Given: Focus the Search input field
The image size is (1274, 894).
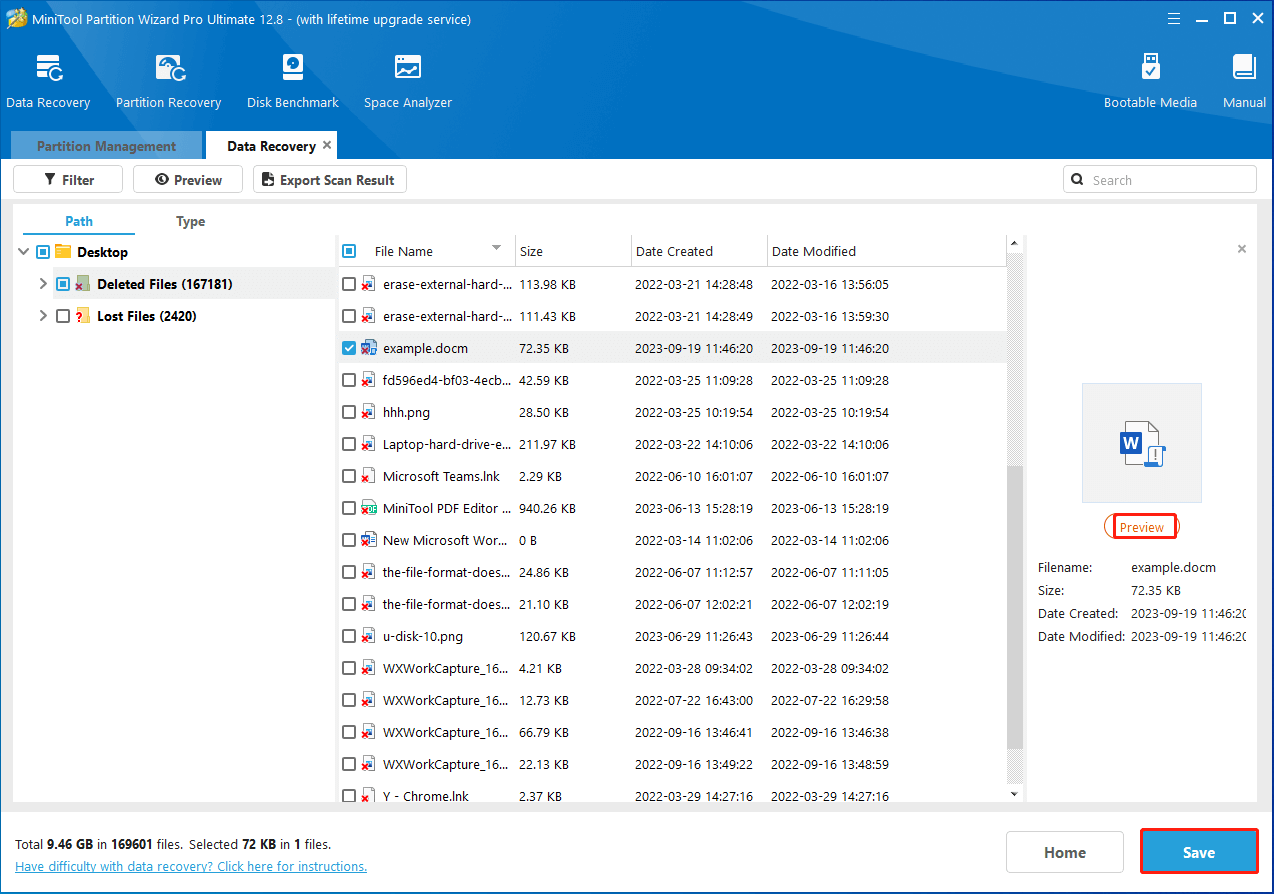Looking at the screenshot, I should click(x=1159, y=180).
